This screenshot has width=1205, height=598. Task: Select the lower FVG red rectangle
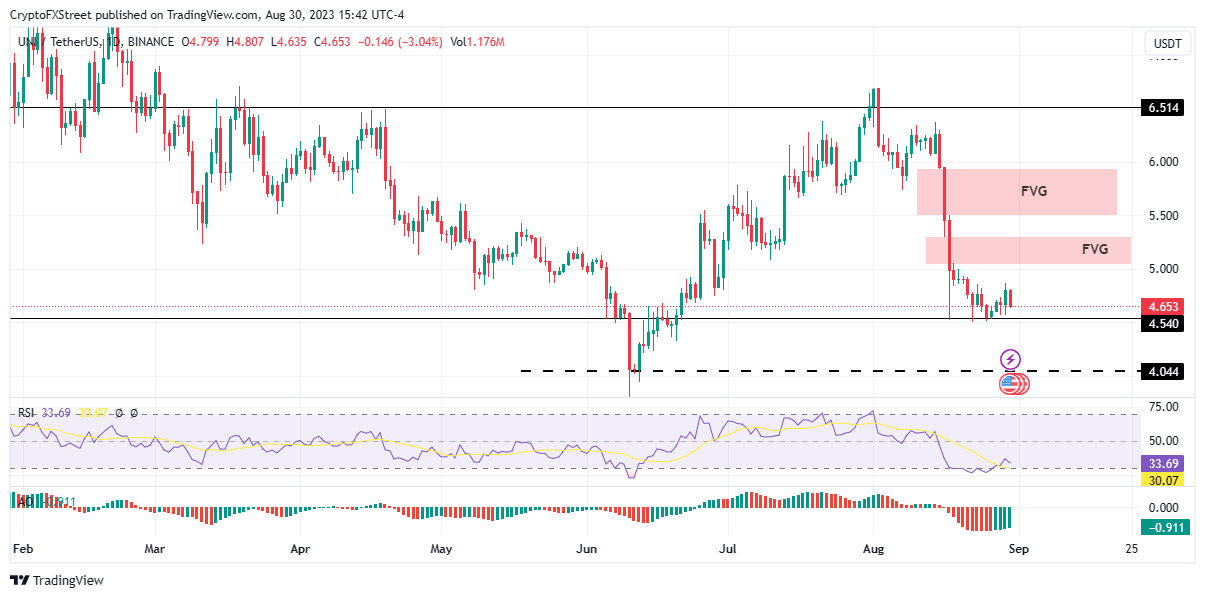pos(1028,250)
